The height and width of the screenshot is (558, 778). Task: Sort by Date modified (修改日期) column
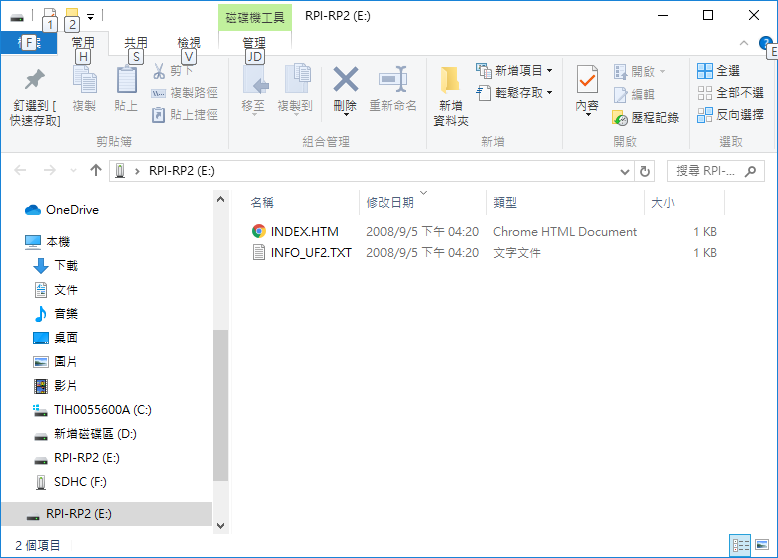pyautogui.click(x=390, y=202)
